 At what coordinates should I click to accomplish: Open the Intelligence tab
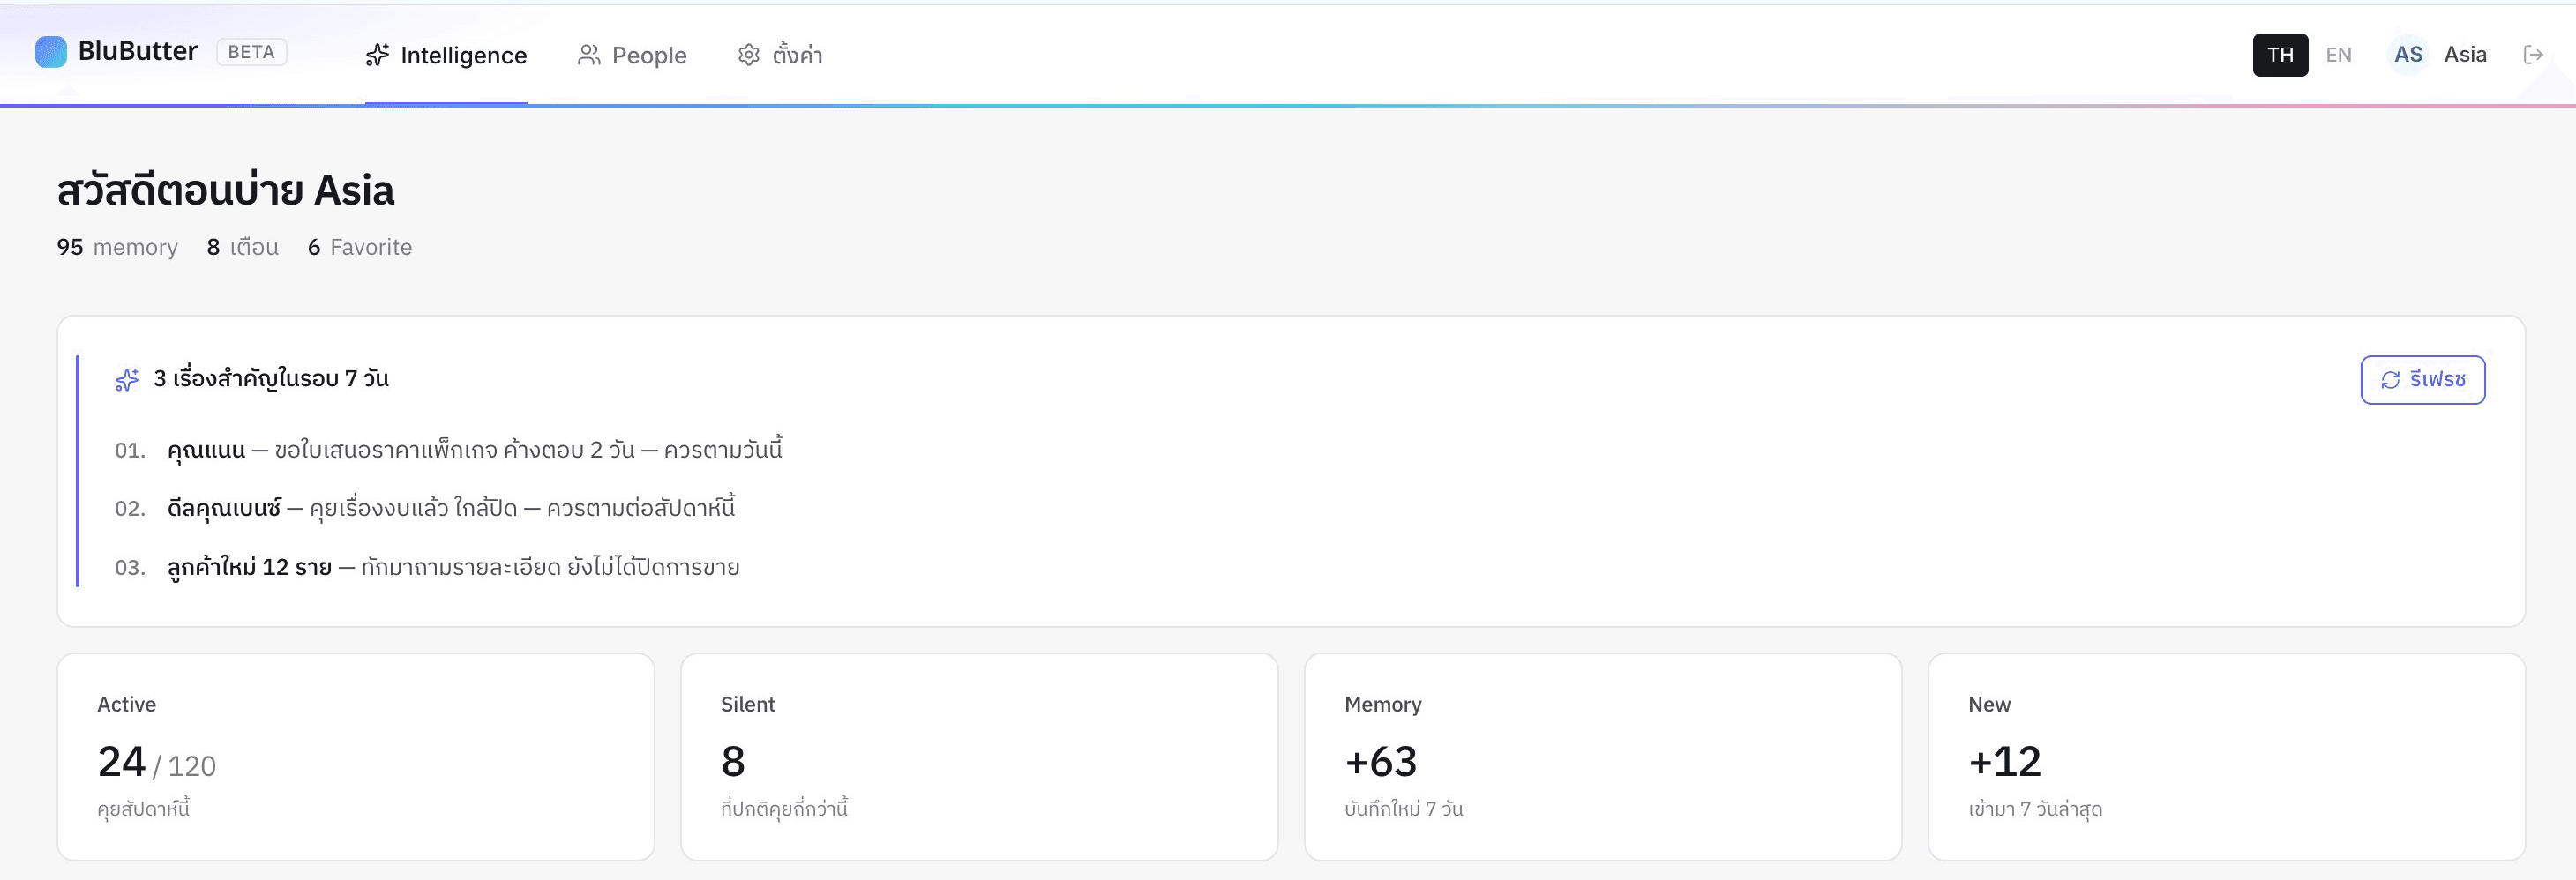tap(446, 55)
